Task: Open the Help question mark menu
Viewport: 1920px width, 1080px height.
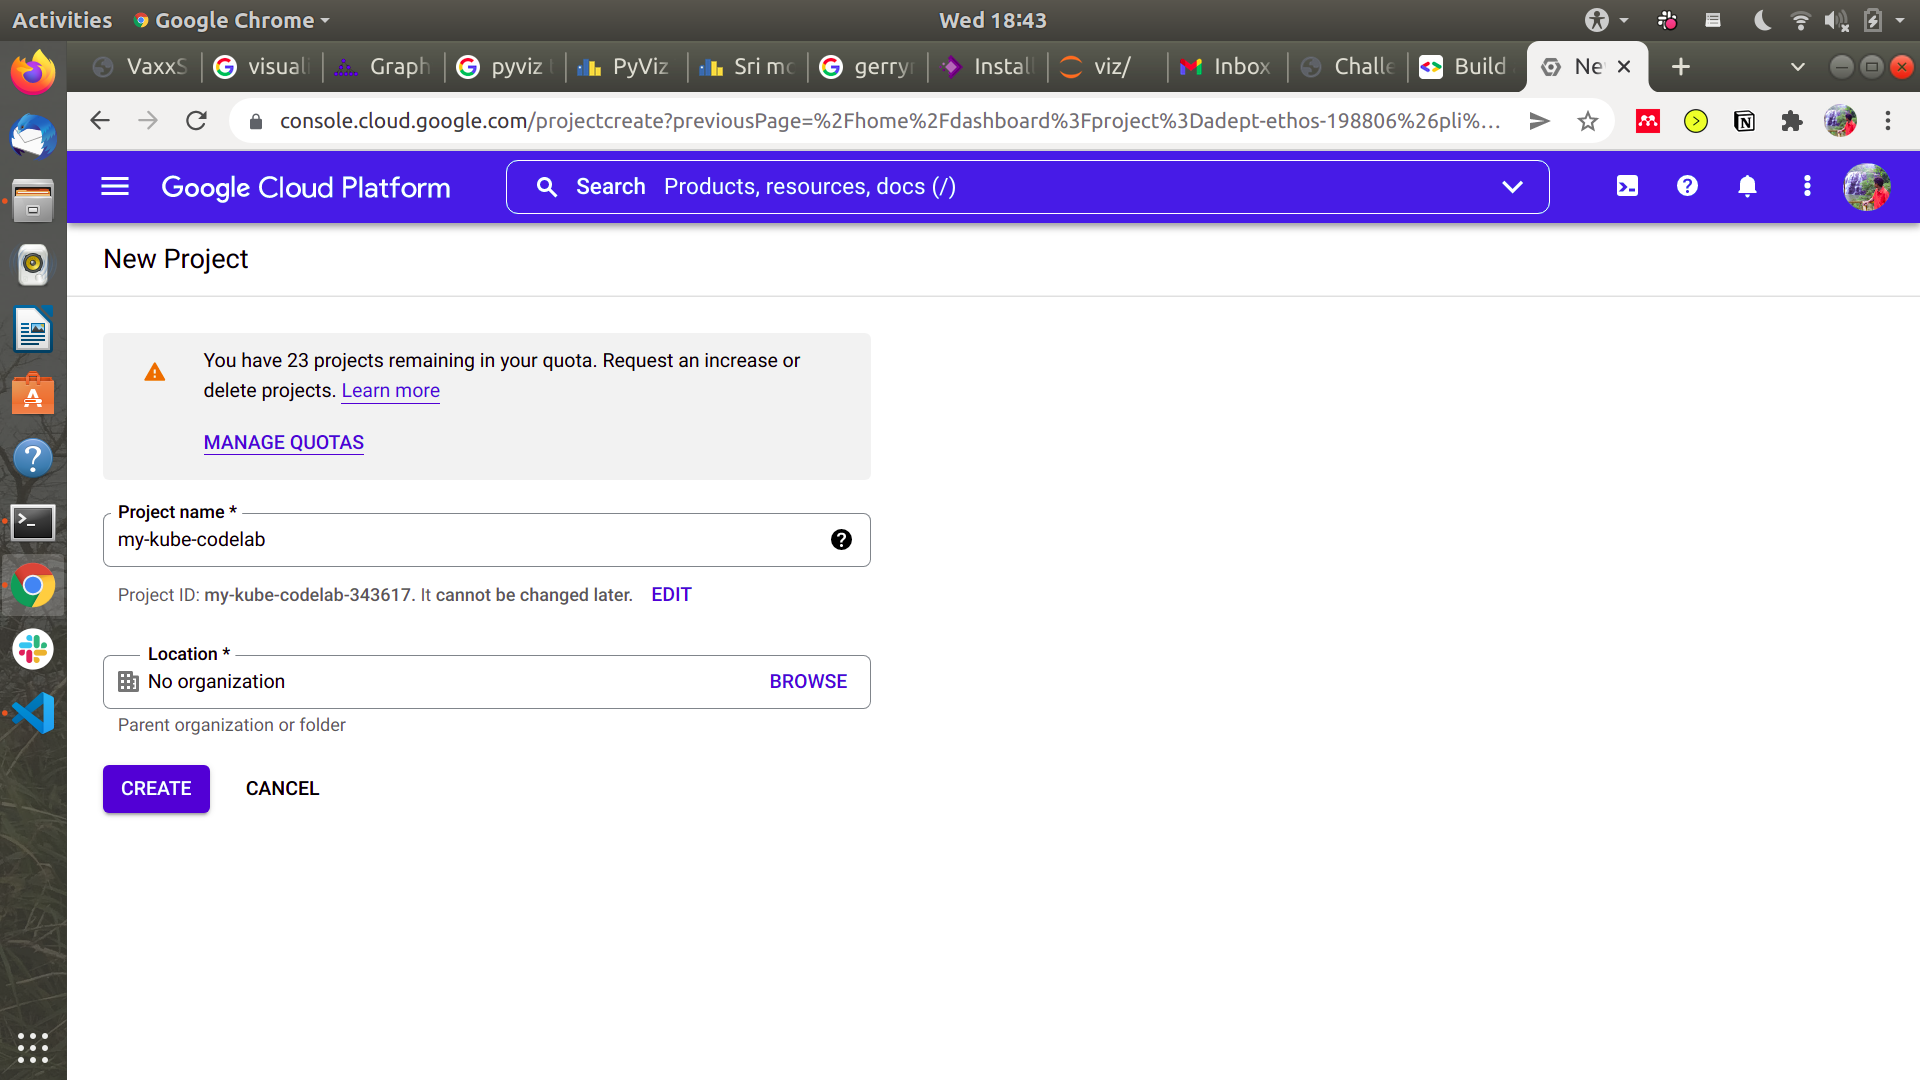Action: [x=1687, y=187]
